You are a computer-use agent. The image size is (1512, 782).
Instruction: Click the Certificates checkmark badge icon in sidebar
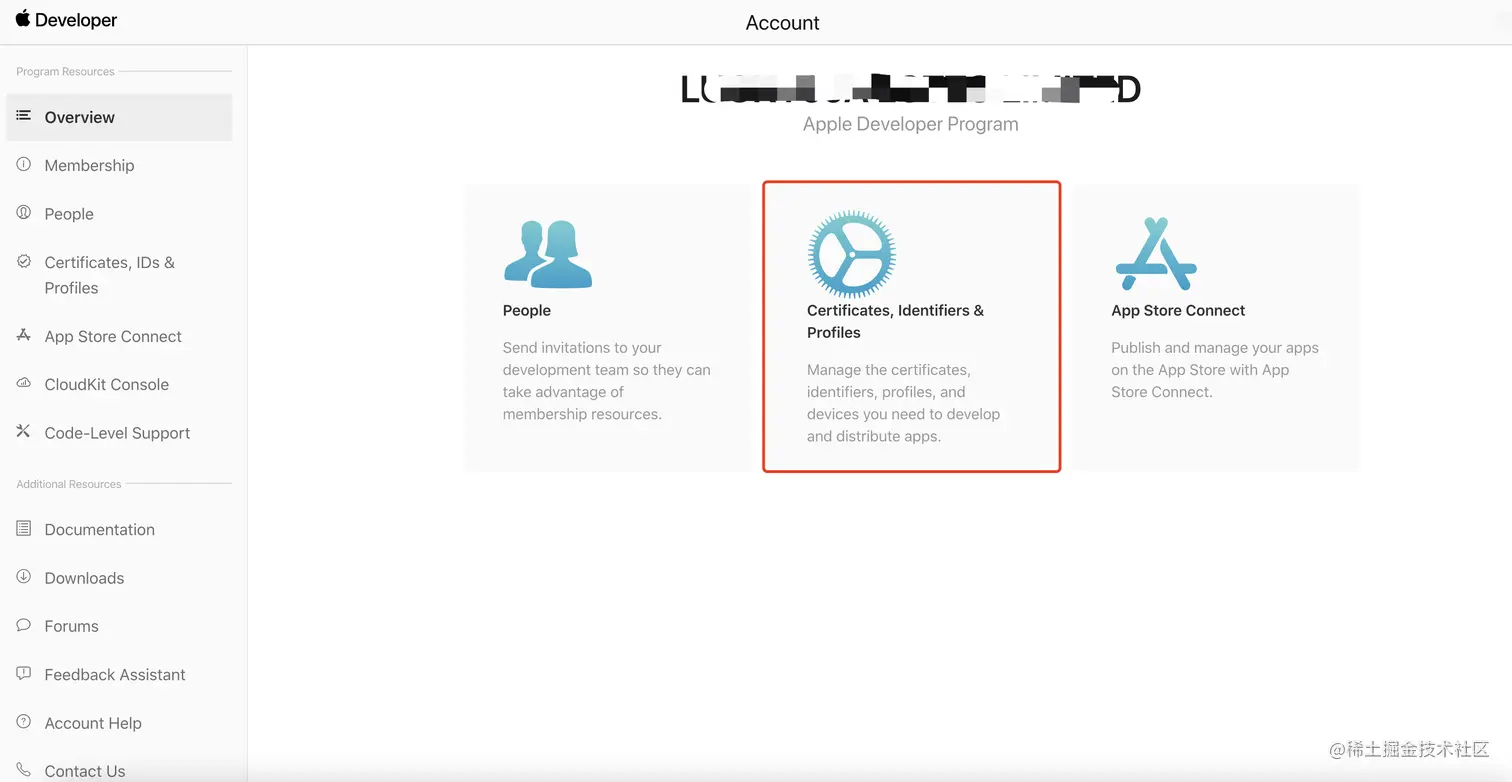pyautogui.click(x=24, y=261)
